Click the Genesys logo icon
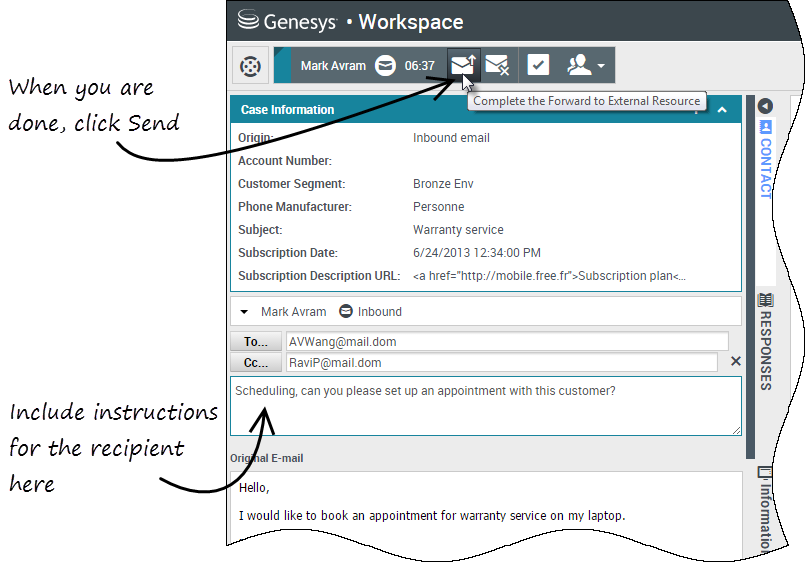Image resolution: width=806 pixels, height=563 pixels. [x=248, y=21]
